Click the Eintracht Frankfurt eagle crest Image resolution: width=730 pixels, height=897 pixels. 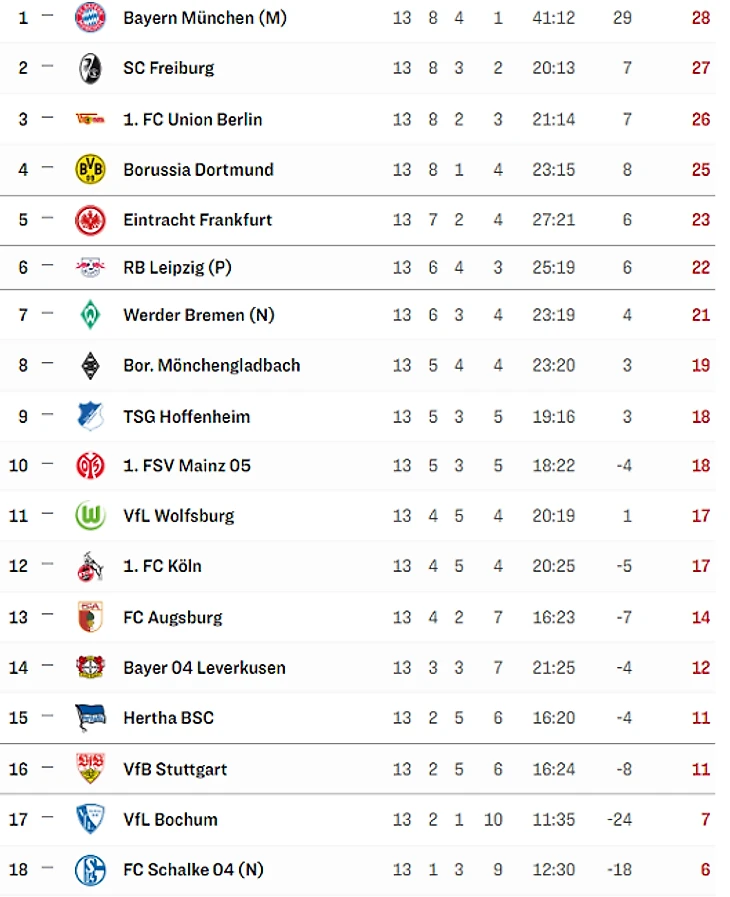click(x=90, y=220)
